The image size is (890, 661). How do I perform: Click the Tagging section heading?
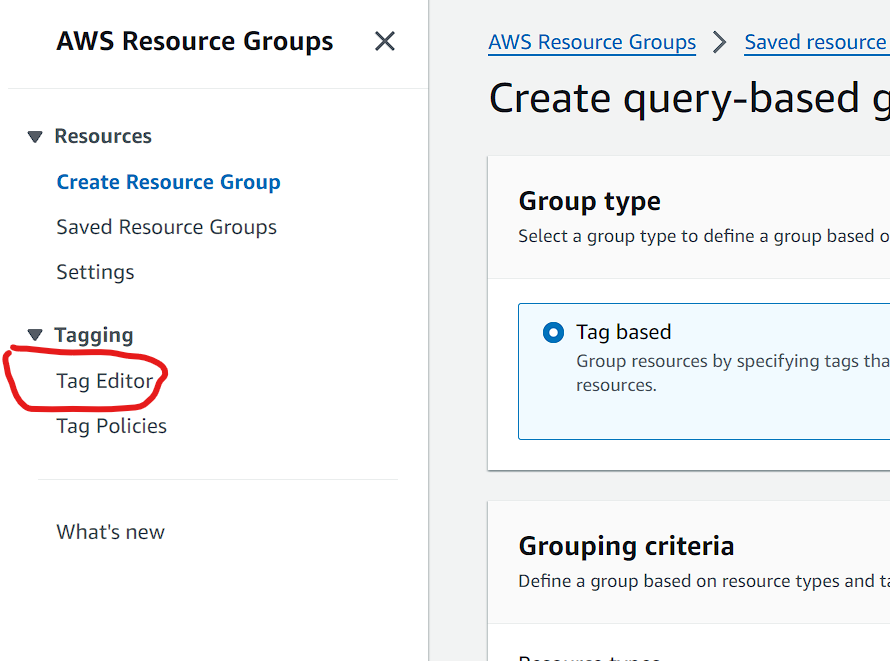(x=94, y=335)
